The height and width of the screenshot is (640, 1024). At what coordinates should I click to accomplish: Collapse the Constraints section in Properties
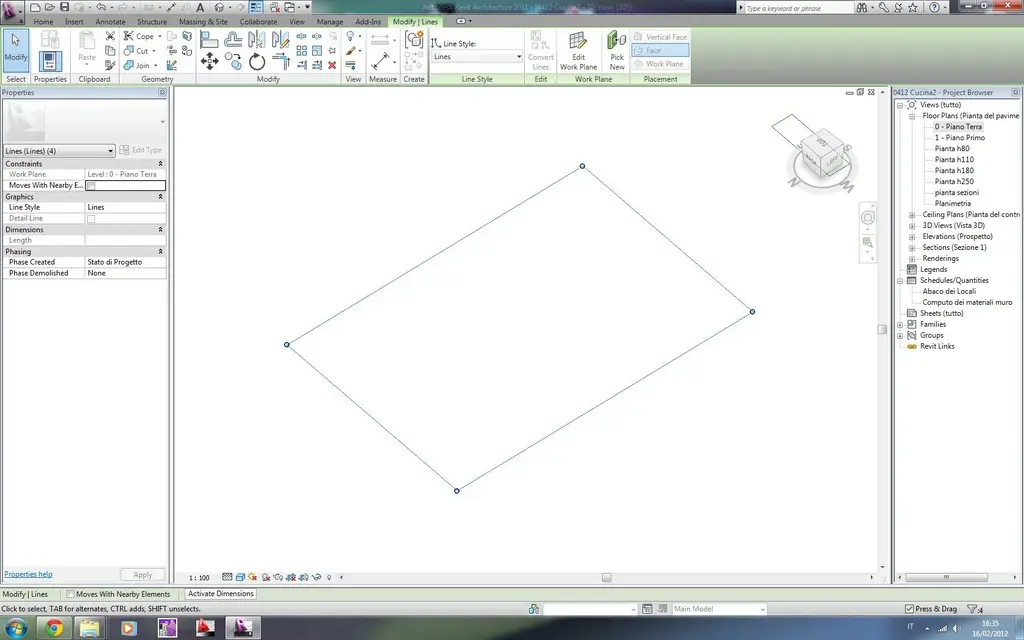[161, 164]
